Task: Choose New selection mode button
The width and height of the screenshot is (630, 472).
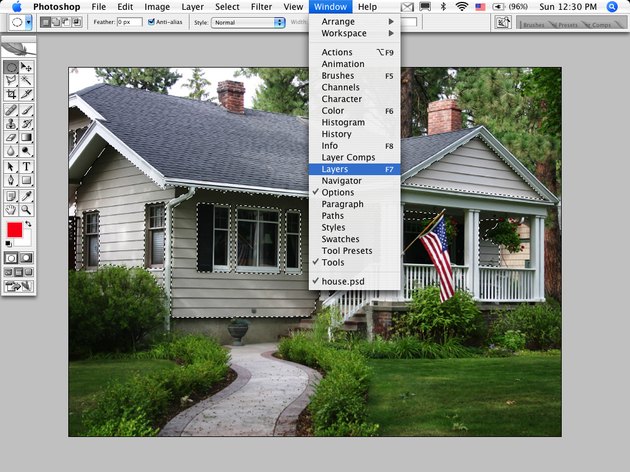Action: click(45, 22)
